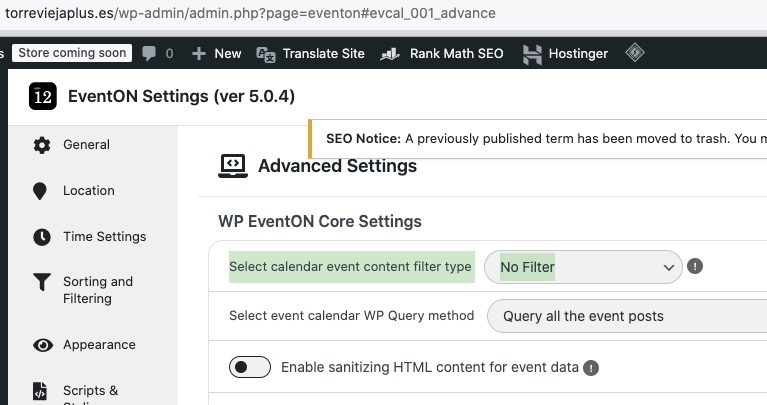767x405 pixels.
Task: Open the Hostinger admin bar menu
Action: pyautogui.click(x=565, y=53)
